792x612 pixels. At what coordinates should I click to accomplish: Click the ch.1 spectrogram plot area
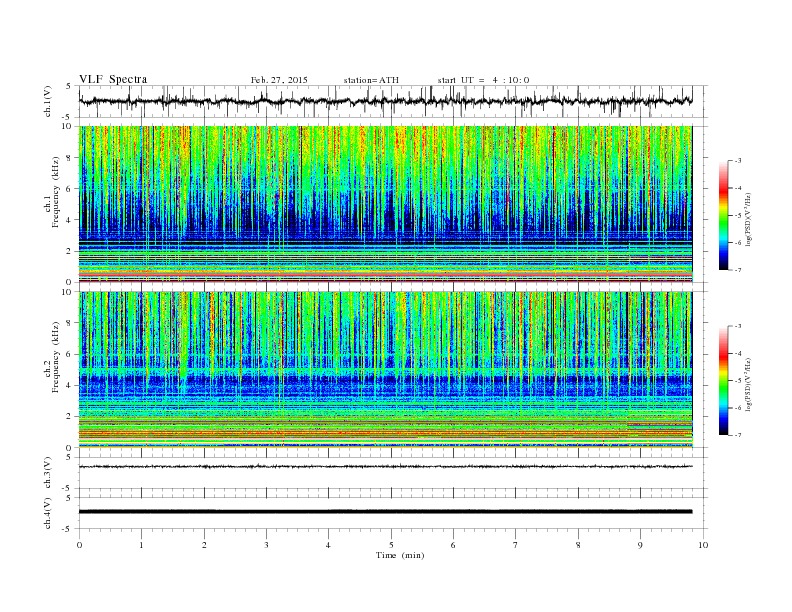[386, 204]
